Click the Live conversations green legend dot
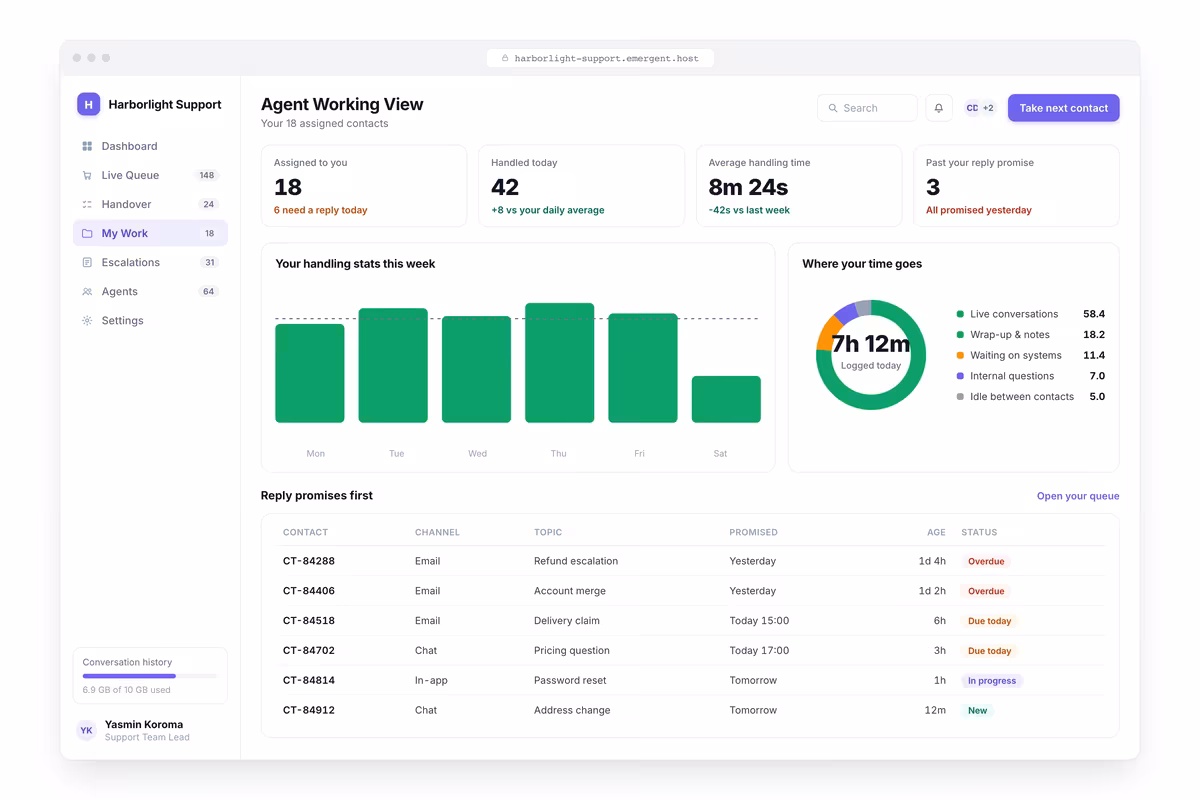Viewport: 1200px width, 800px height. pyautogui.click(x=960, y=314)
